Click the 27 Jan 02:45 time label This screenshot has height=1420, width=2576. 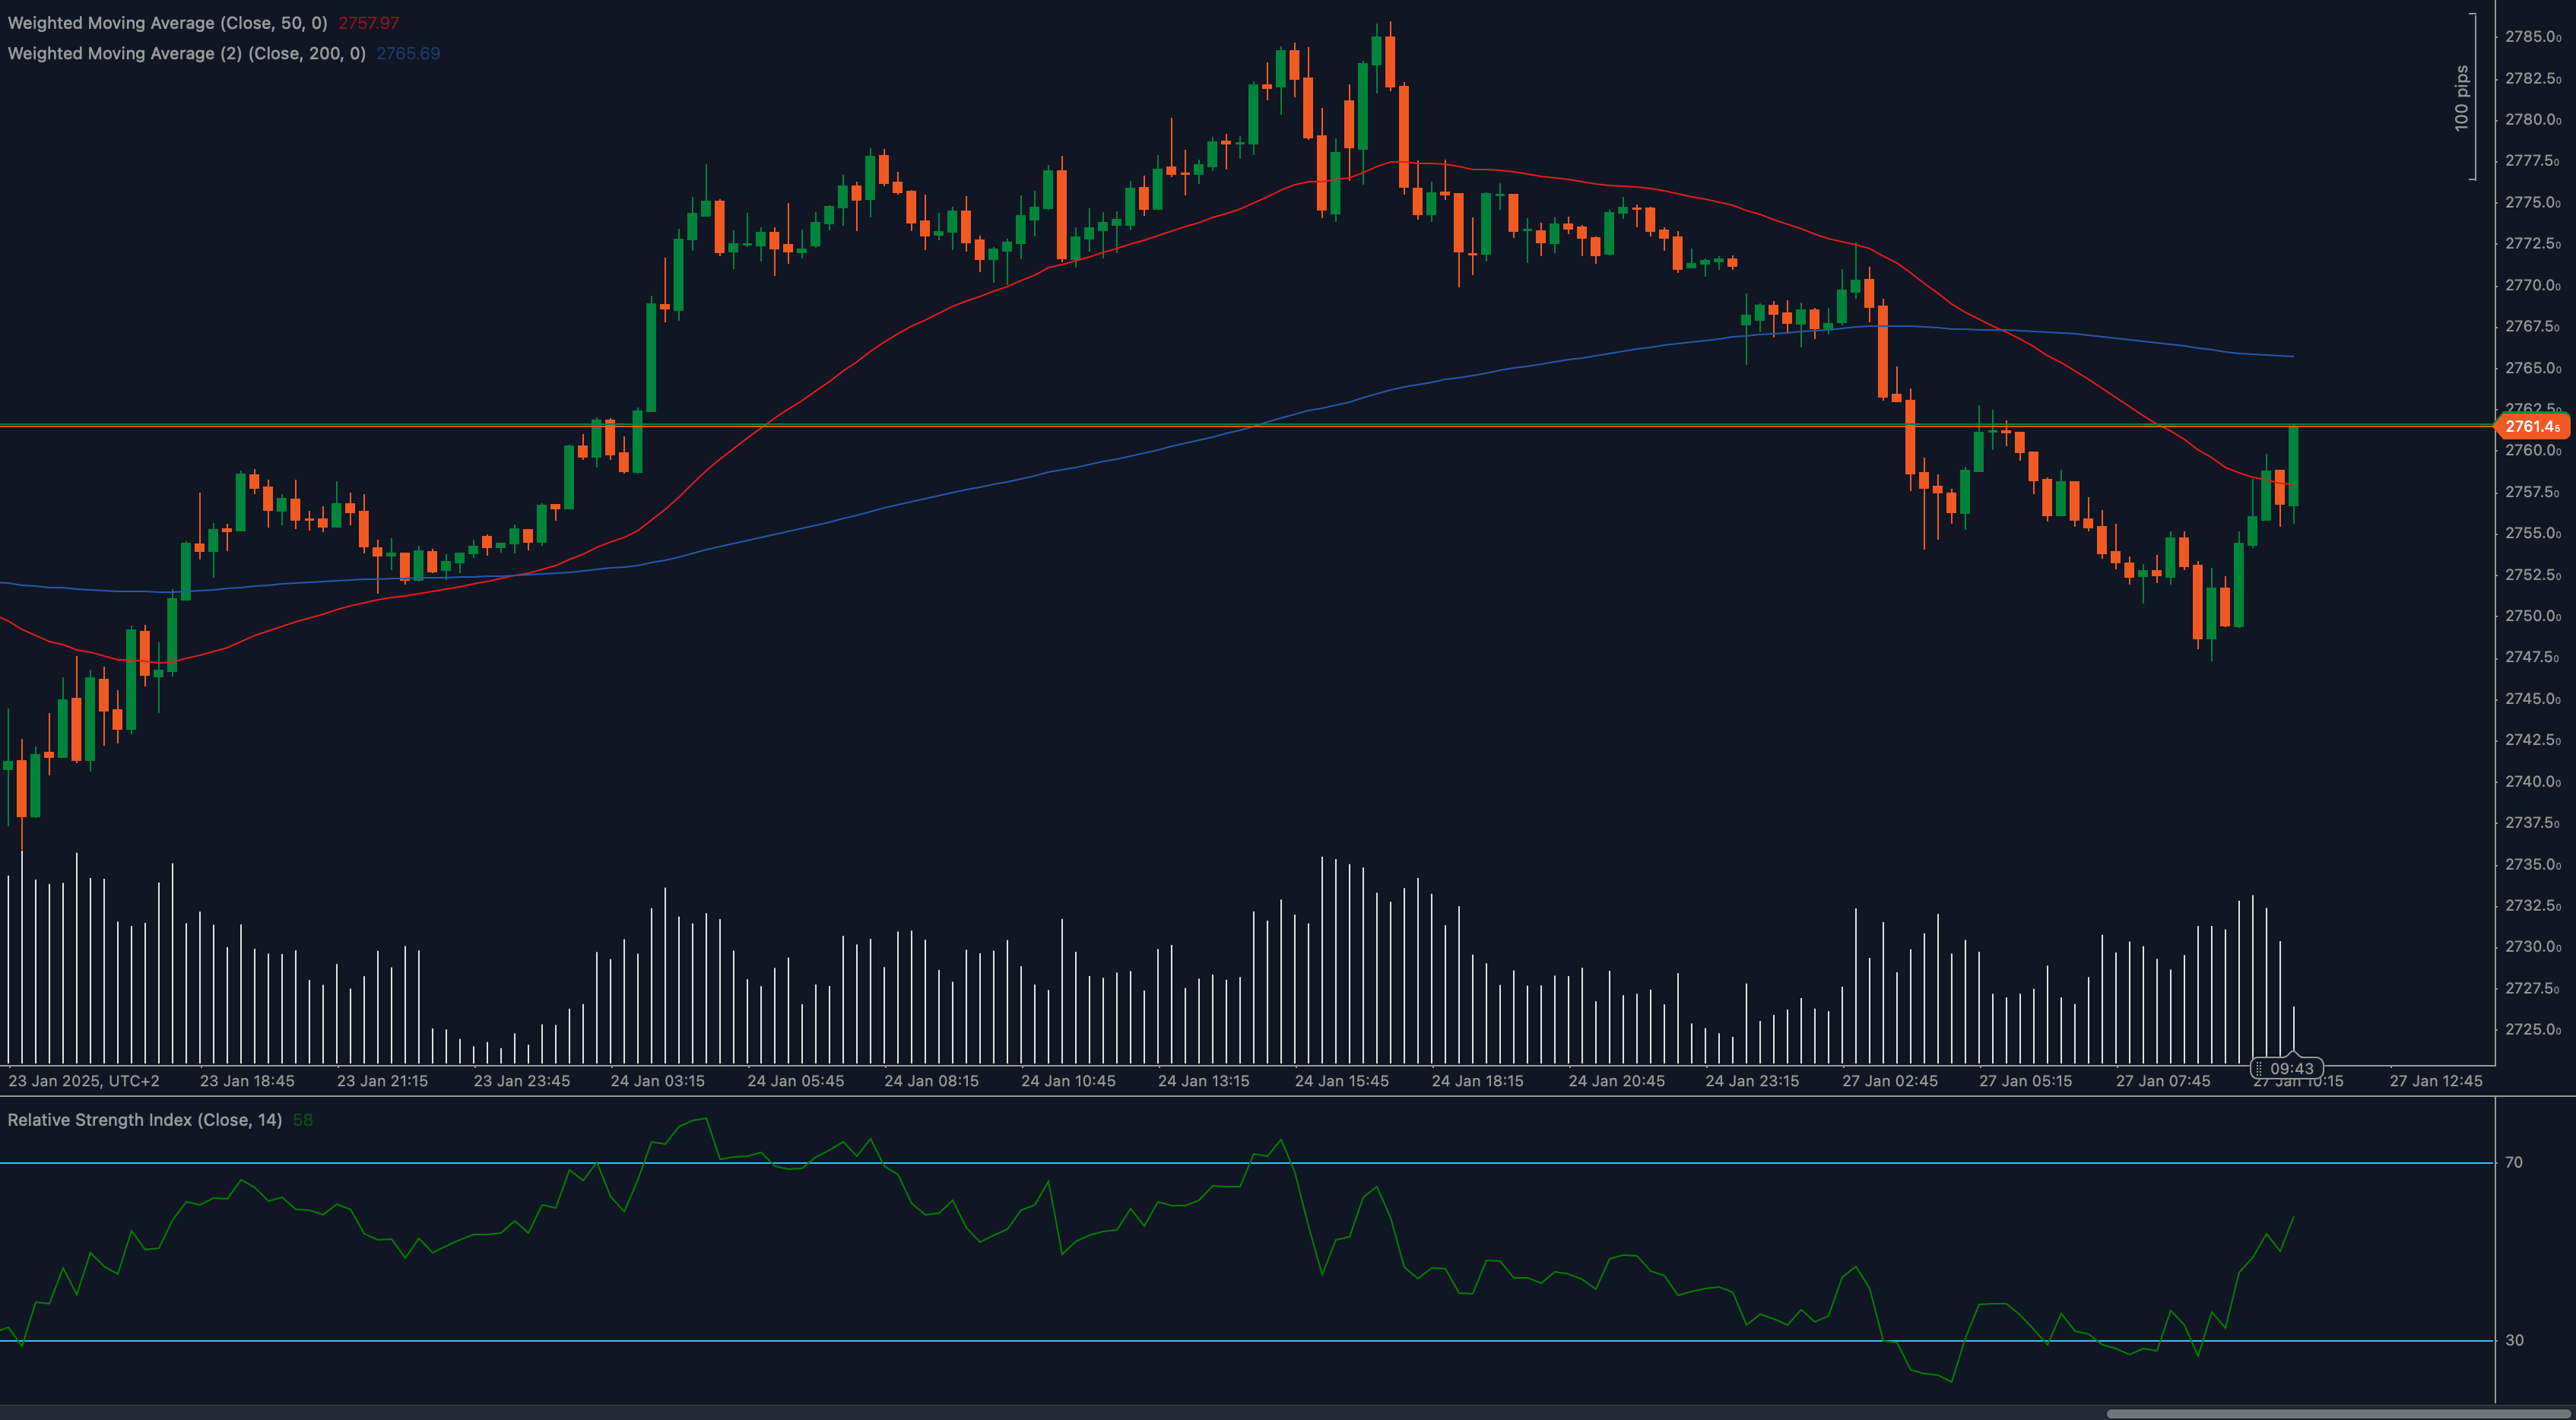(1890, 1081)
